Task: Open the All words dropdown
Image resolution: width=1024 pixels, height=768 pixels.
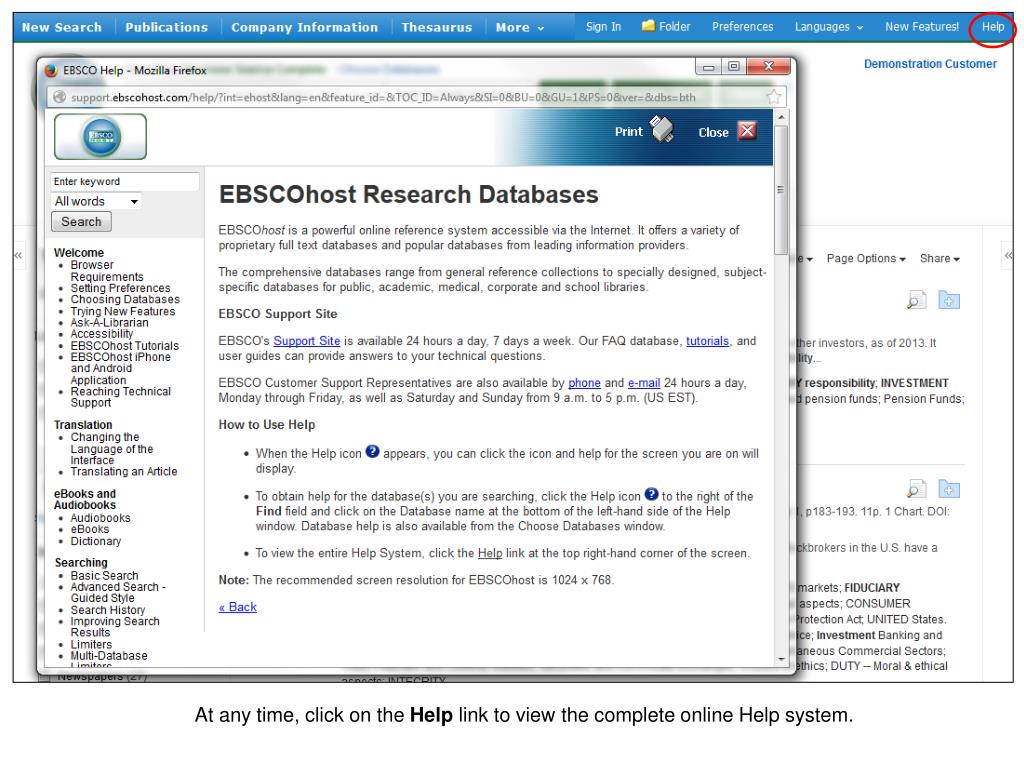Action: tap(96, 201)
